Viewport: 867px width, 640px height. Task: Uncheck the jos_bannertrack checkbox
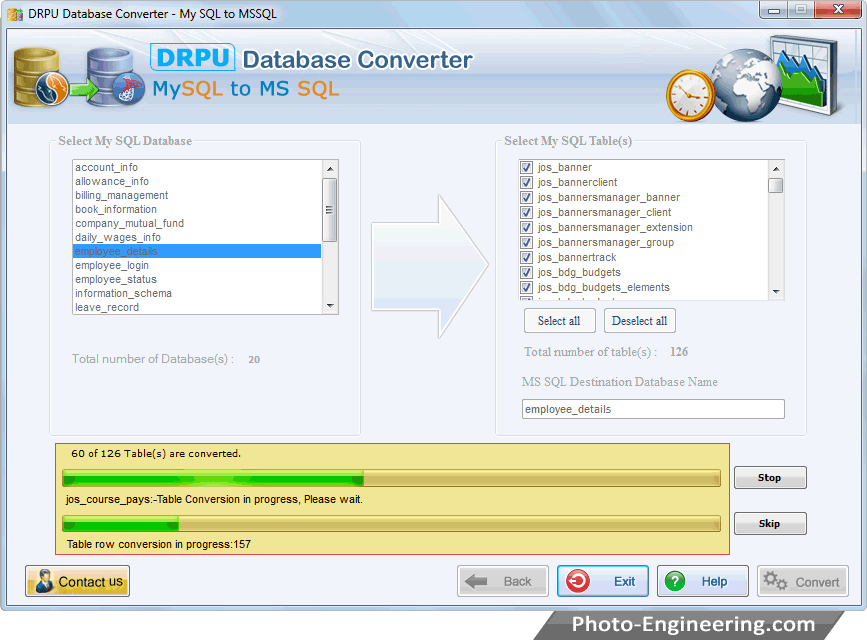coord(526,257)
